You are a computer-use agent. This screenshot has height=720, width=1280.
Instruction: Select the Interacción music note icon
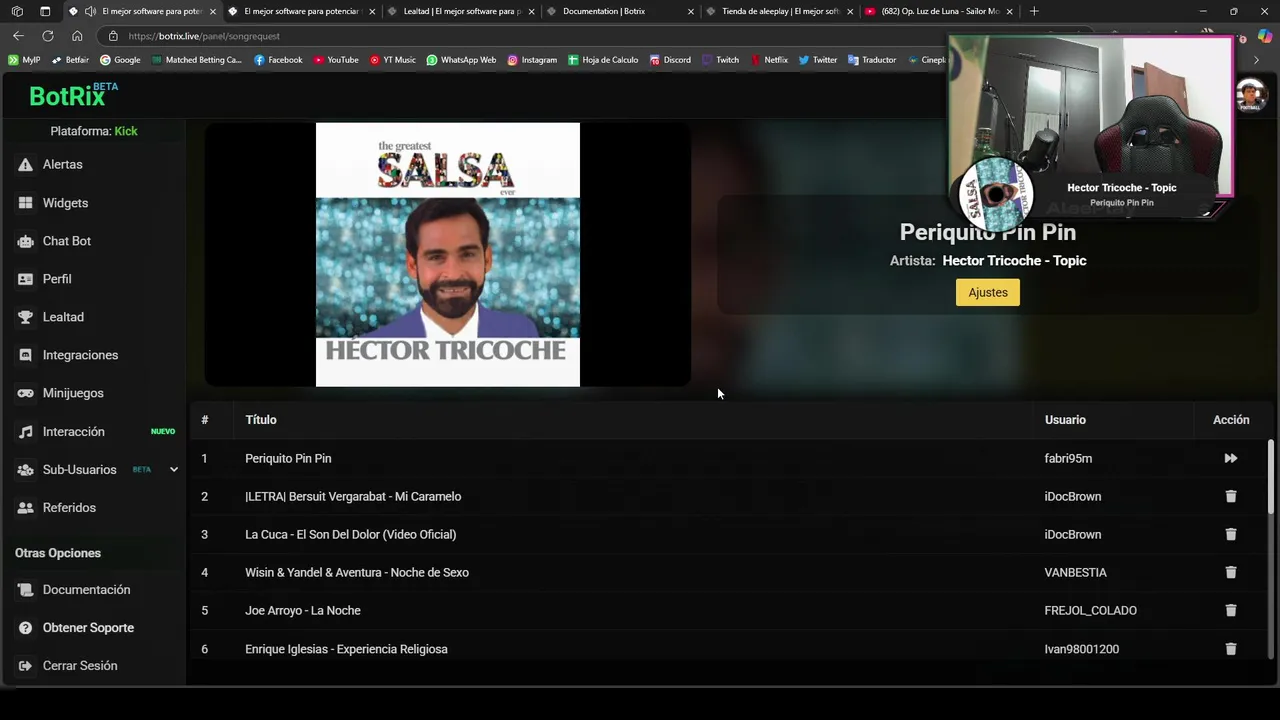click(x=25, y=432)
